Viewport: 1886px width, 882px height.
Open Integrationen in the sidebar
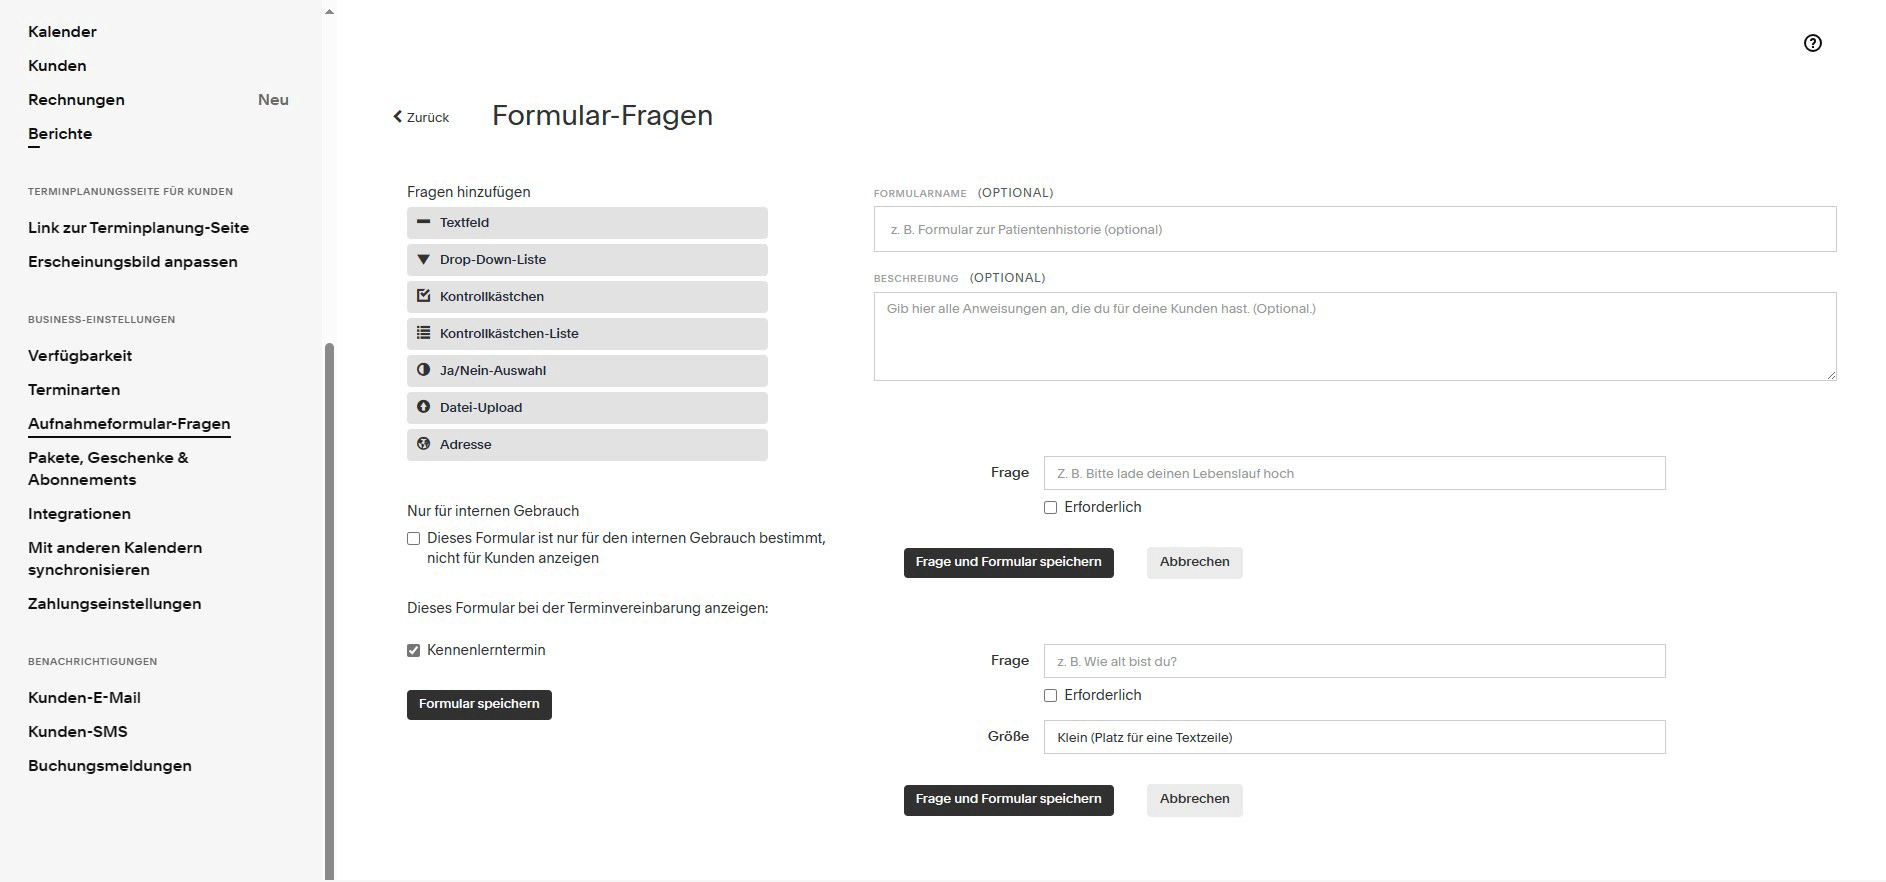[79, 514]
